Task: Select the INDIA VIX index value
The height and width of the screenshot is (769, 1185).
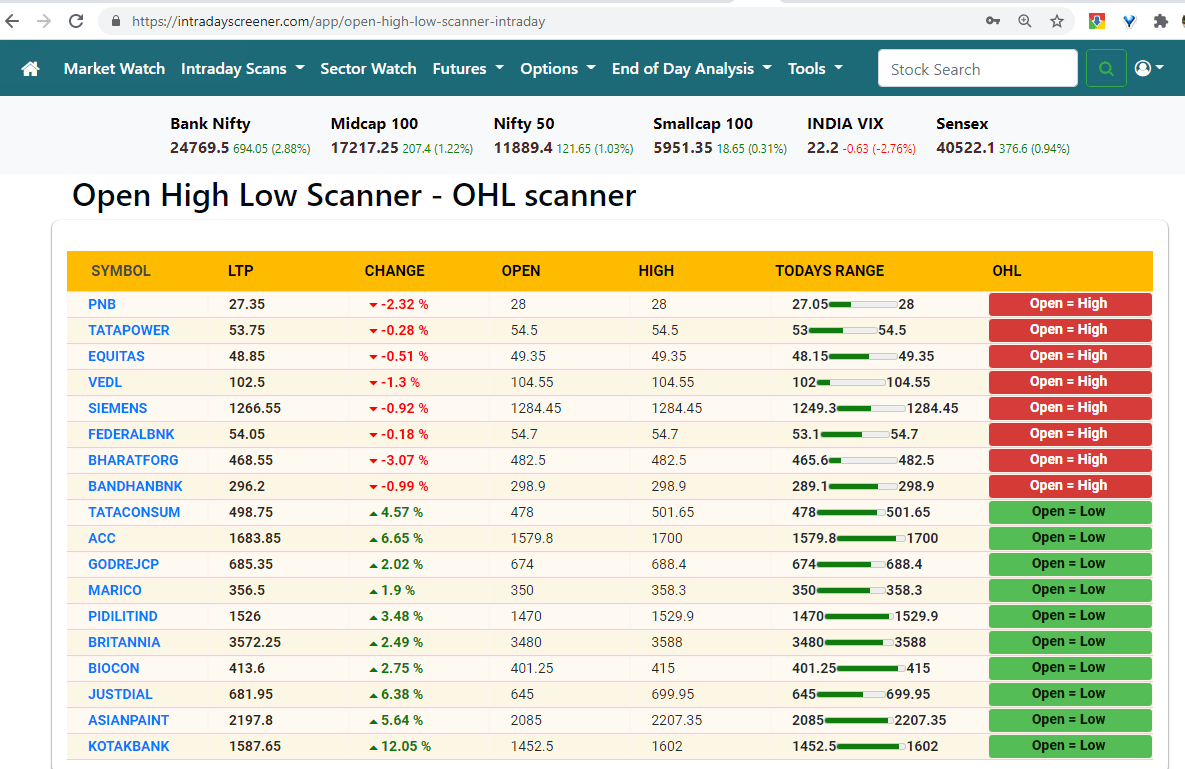Action: 823,148
